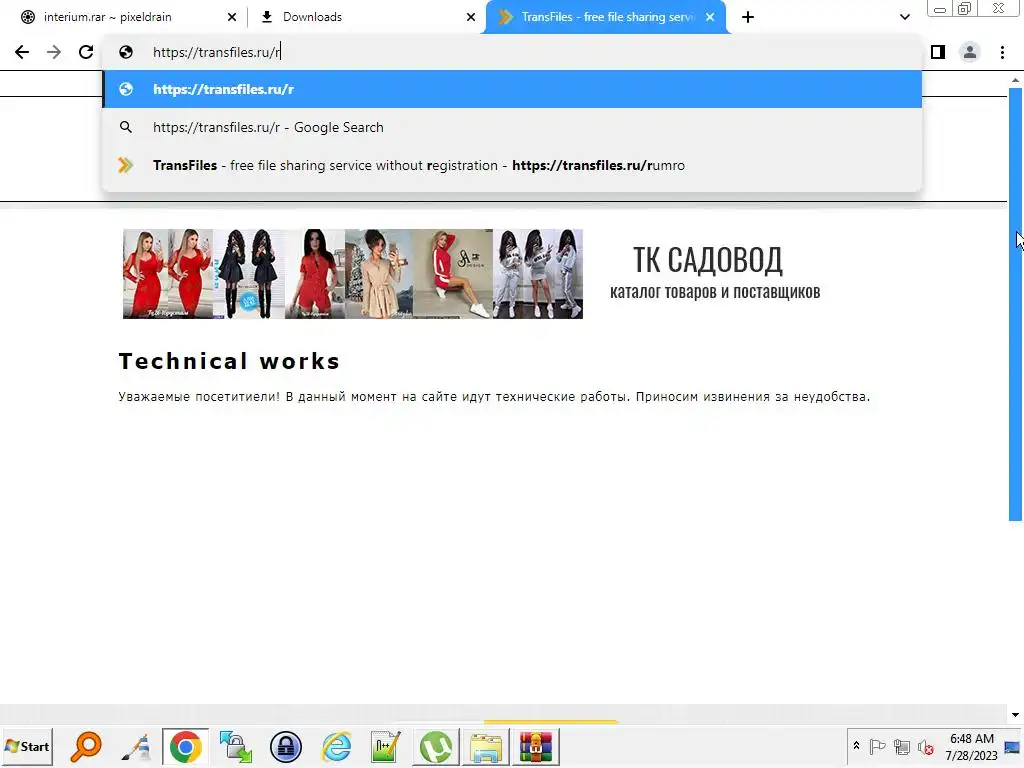Open the padlock security app icon
Image resolution: width=1024 pixels, height=768 pixels.
pos(285,746)
